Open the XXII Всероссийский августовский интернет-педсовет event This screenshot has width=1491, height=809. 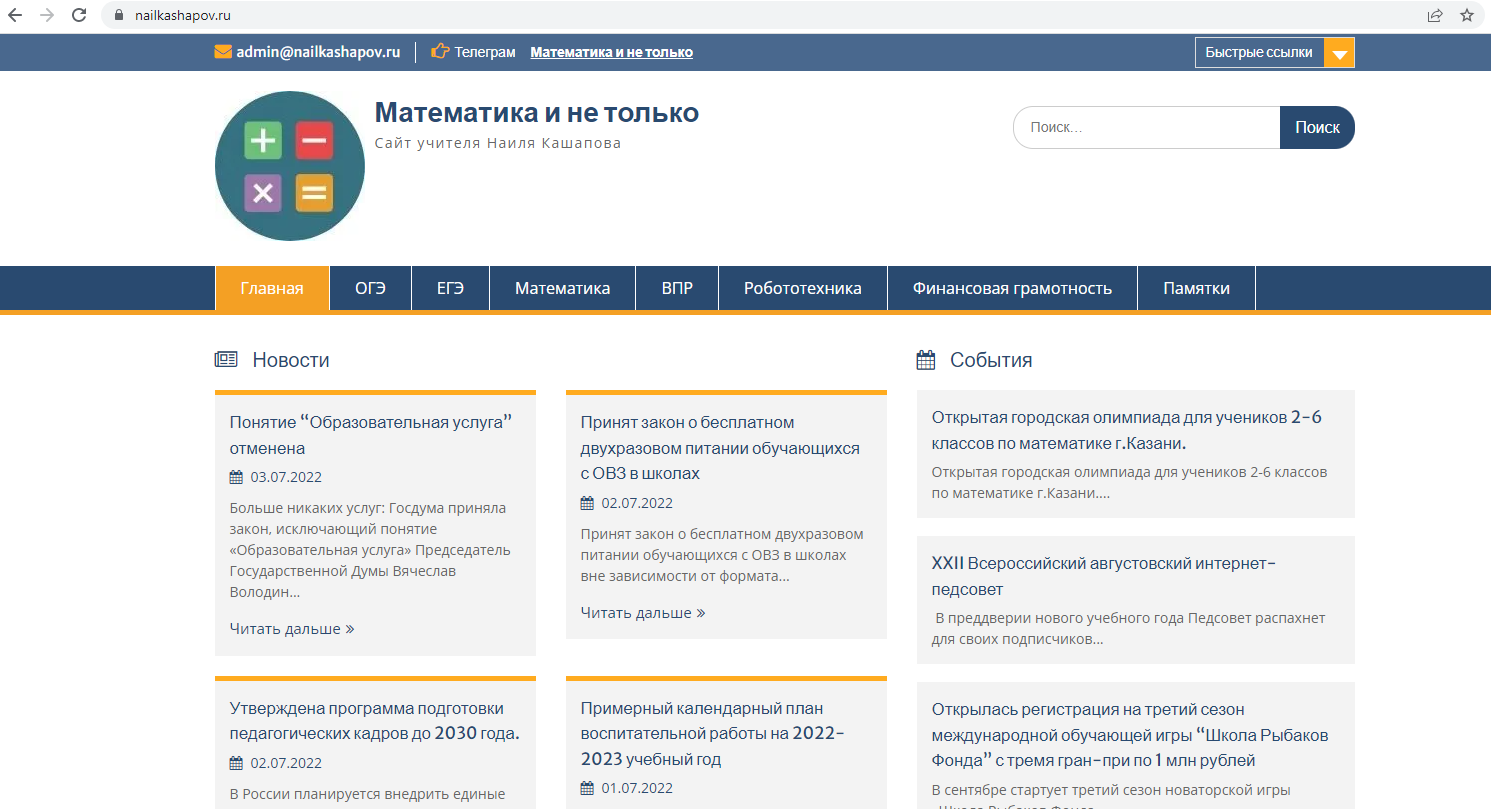(1103, 576)
